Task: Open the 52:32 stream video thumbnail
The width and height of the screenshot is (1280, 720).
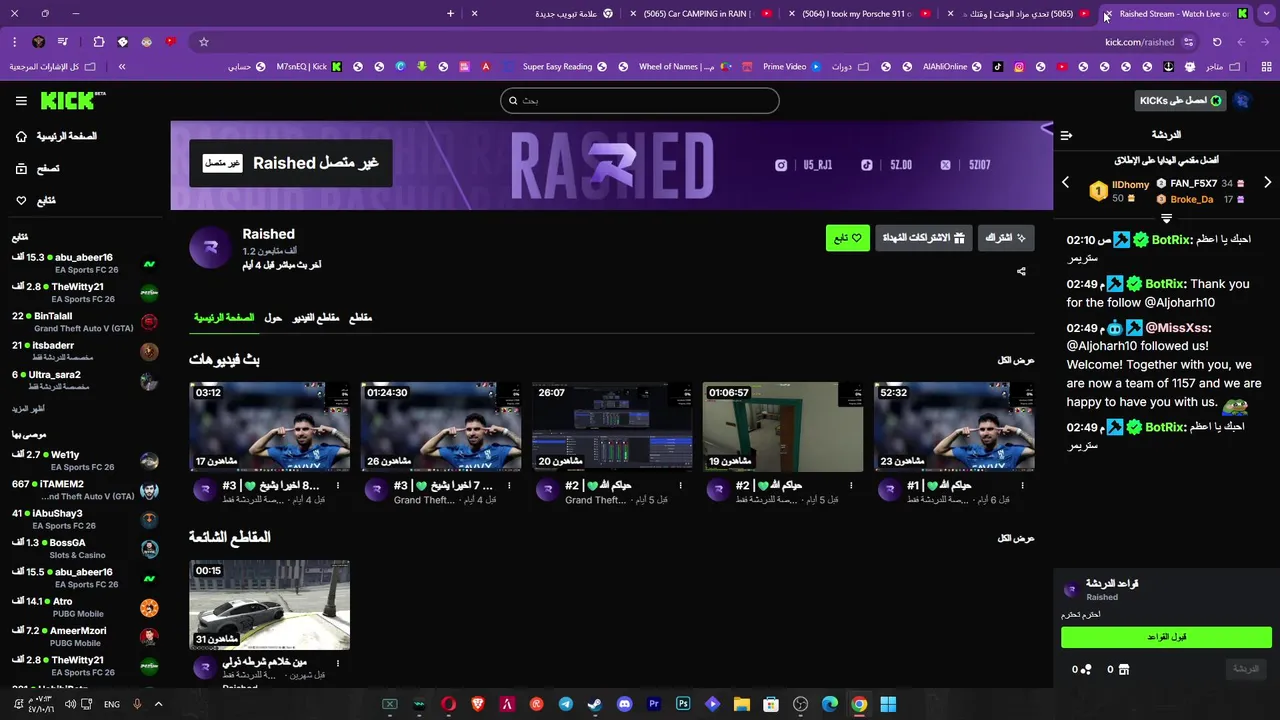Action: pyautogui.click(x=954, y=426)
